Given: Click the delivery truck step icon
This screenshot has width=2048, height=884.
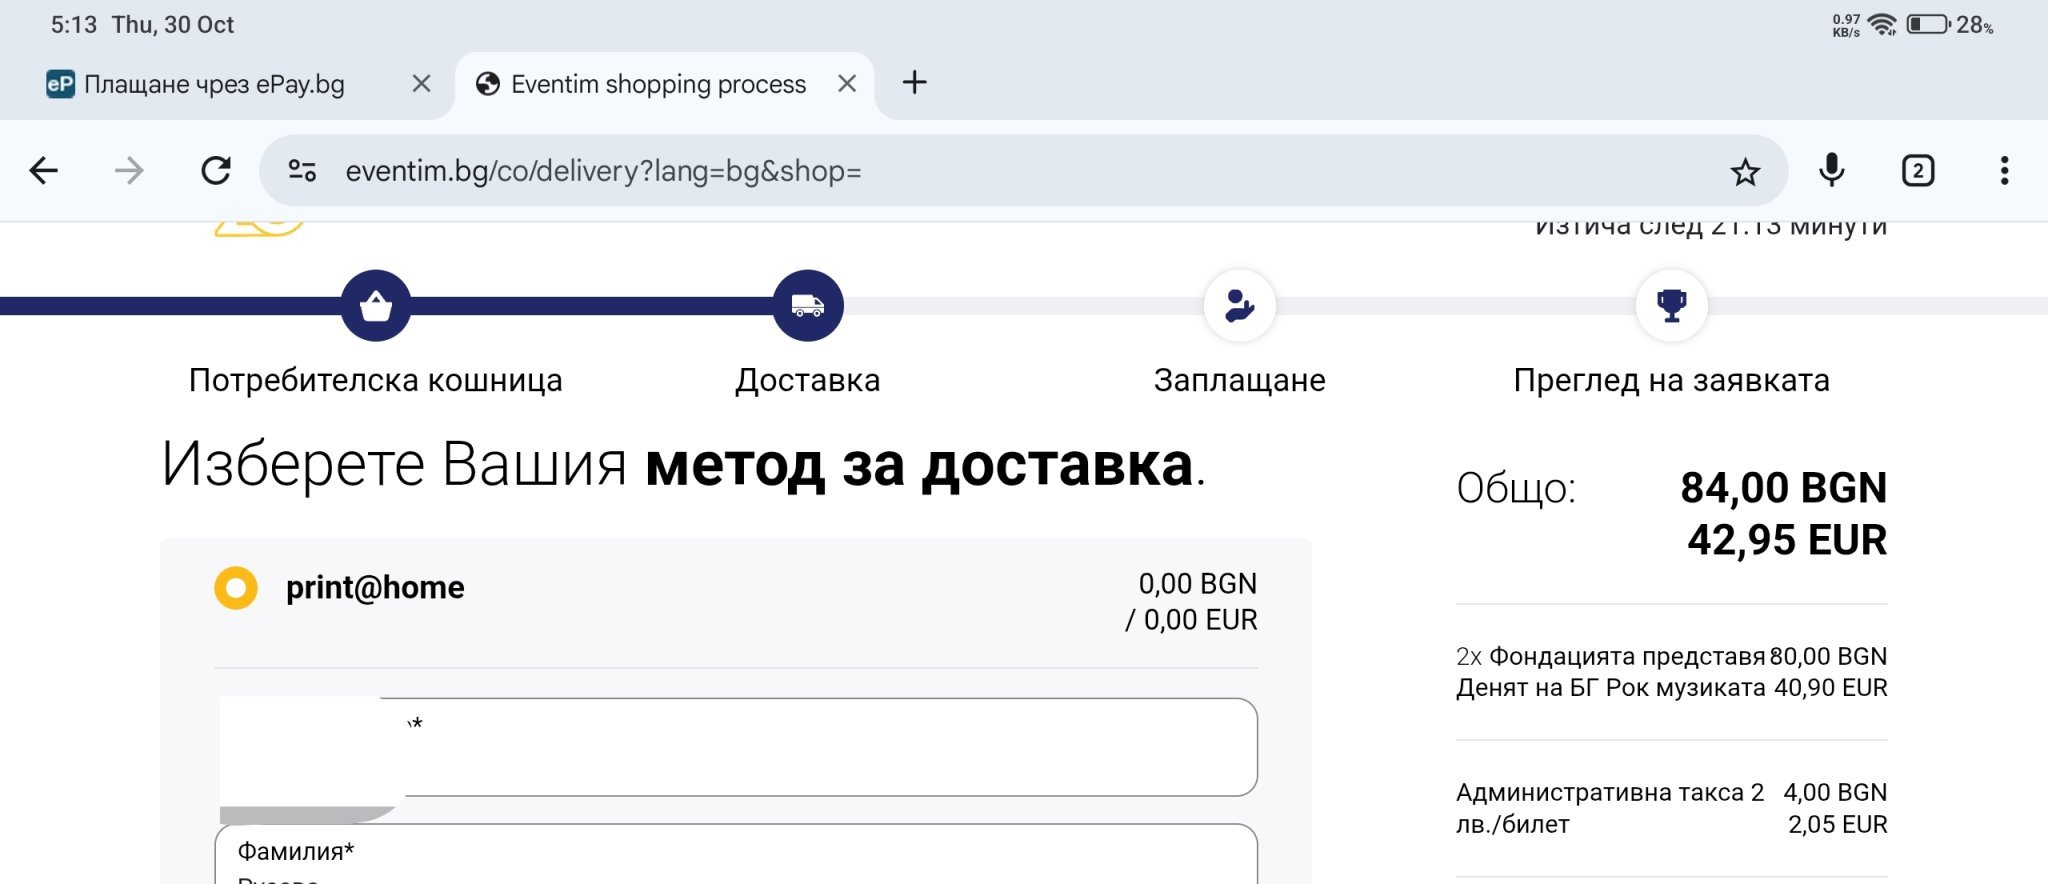Looking at the screenshot, I should [808, 305].
